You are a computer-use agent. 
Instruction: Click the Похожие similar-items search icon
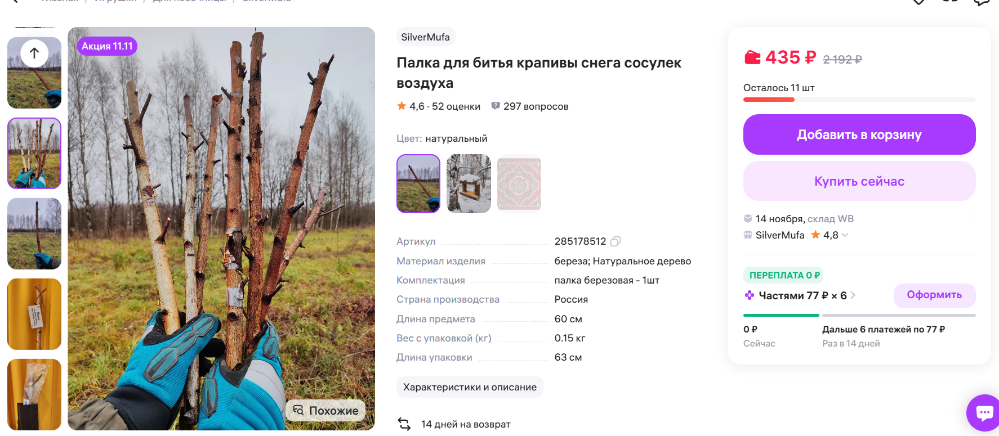298,411
